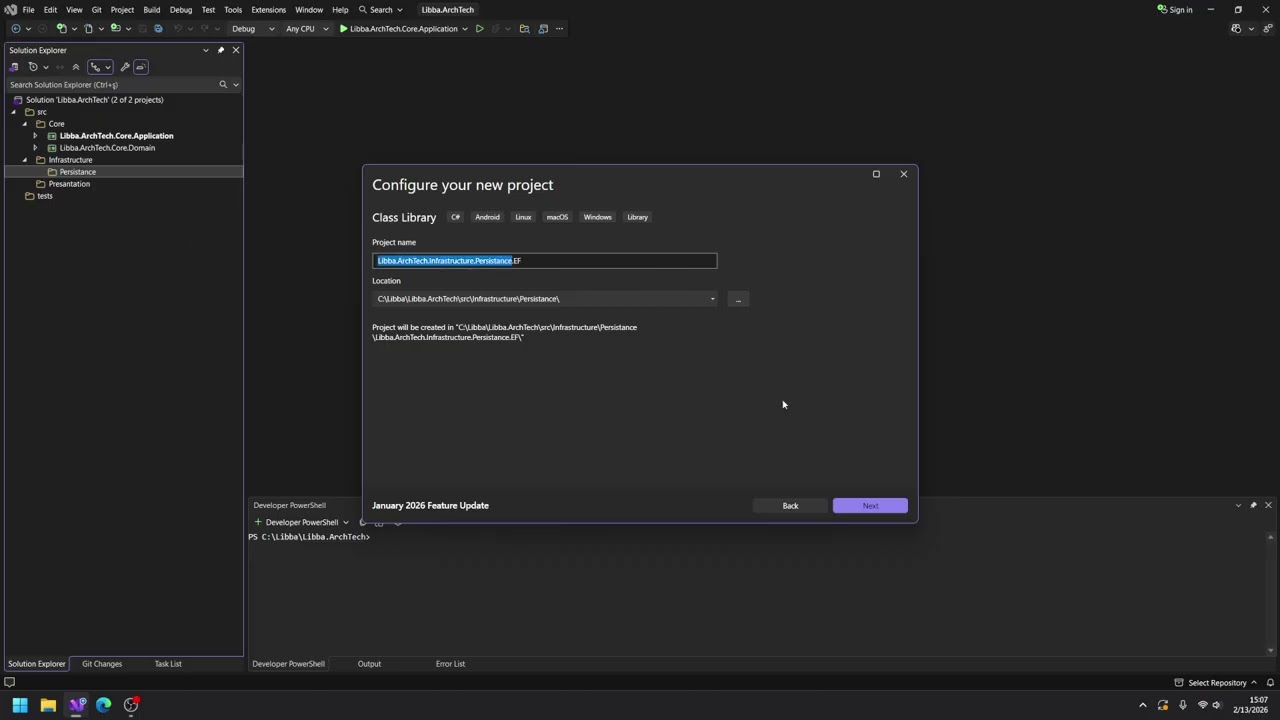Maximize the Configure your new project dialog

(x=876, y=174)
